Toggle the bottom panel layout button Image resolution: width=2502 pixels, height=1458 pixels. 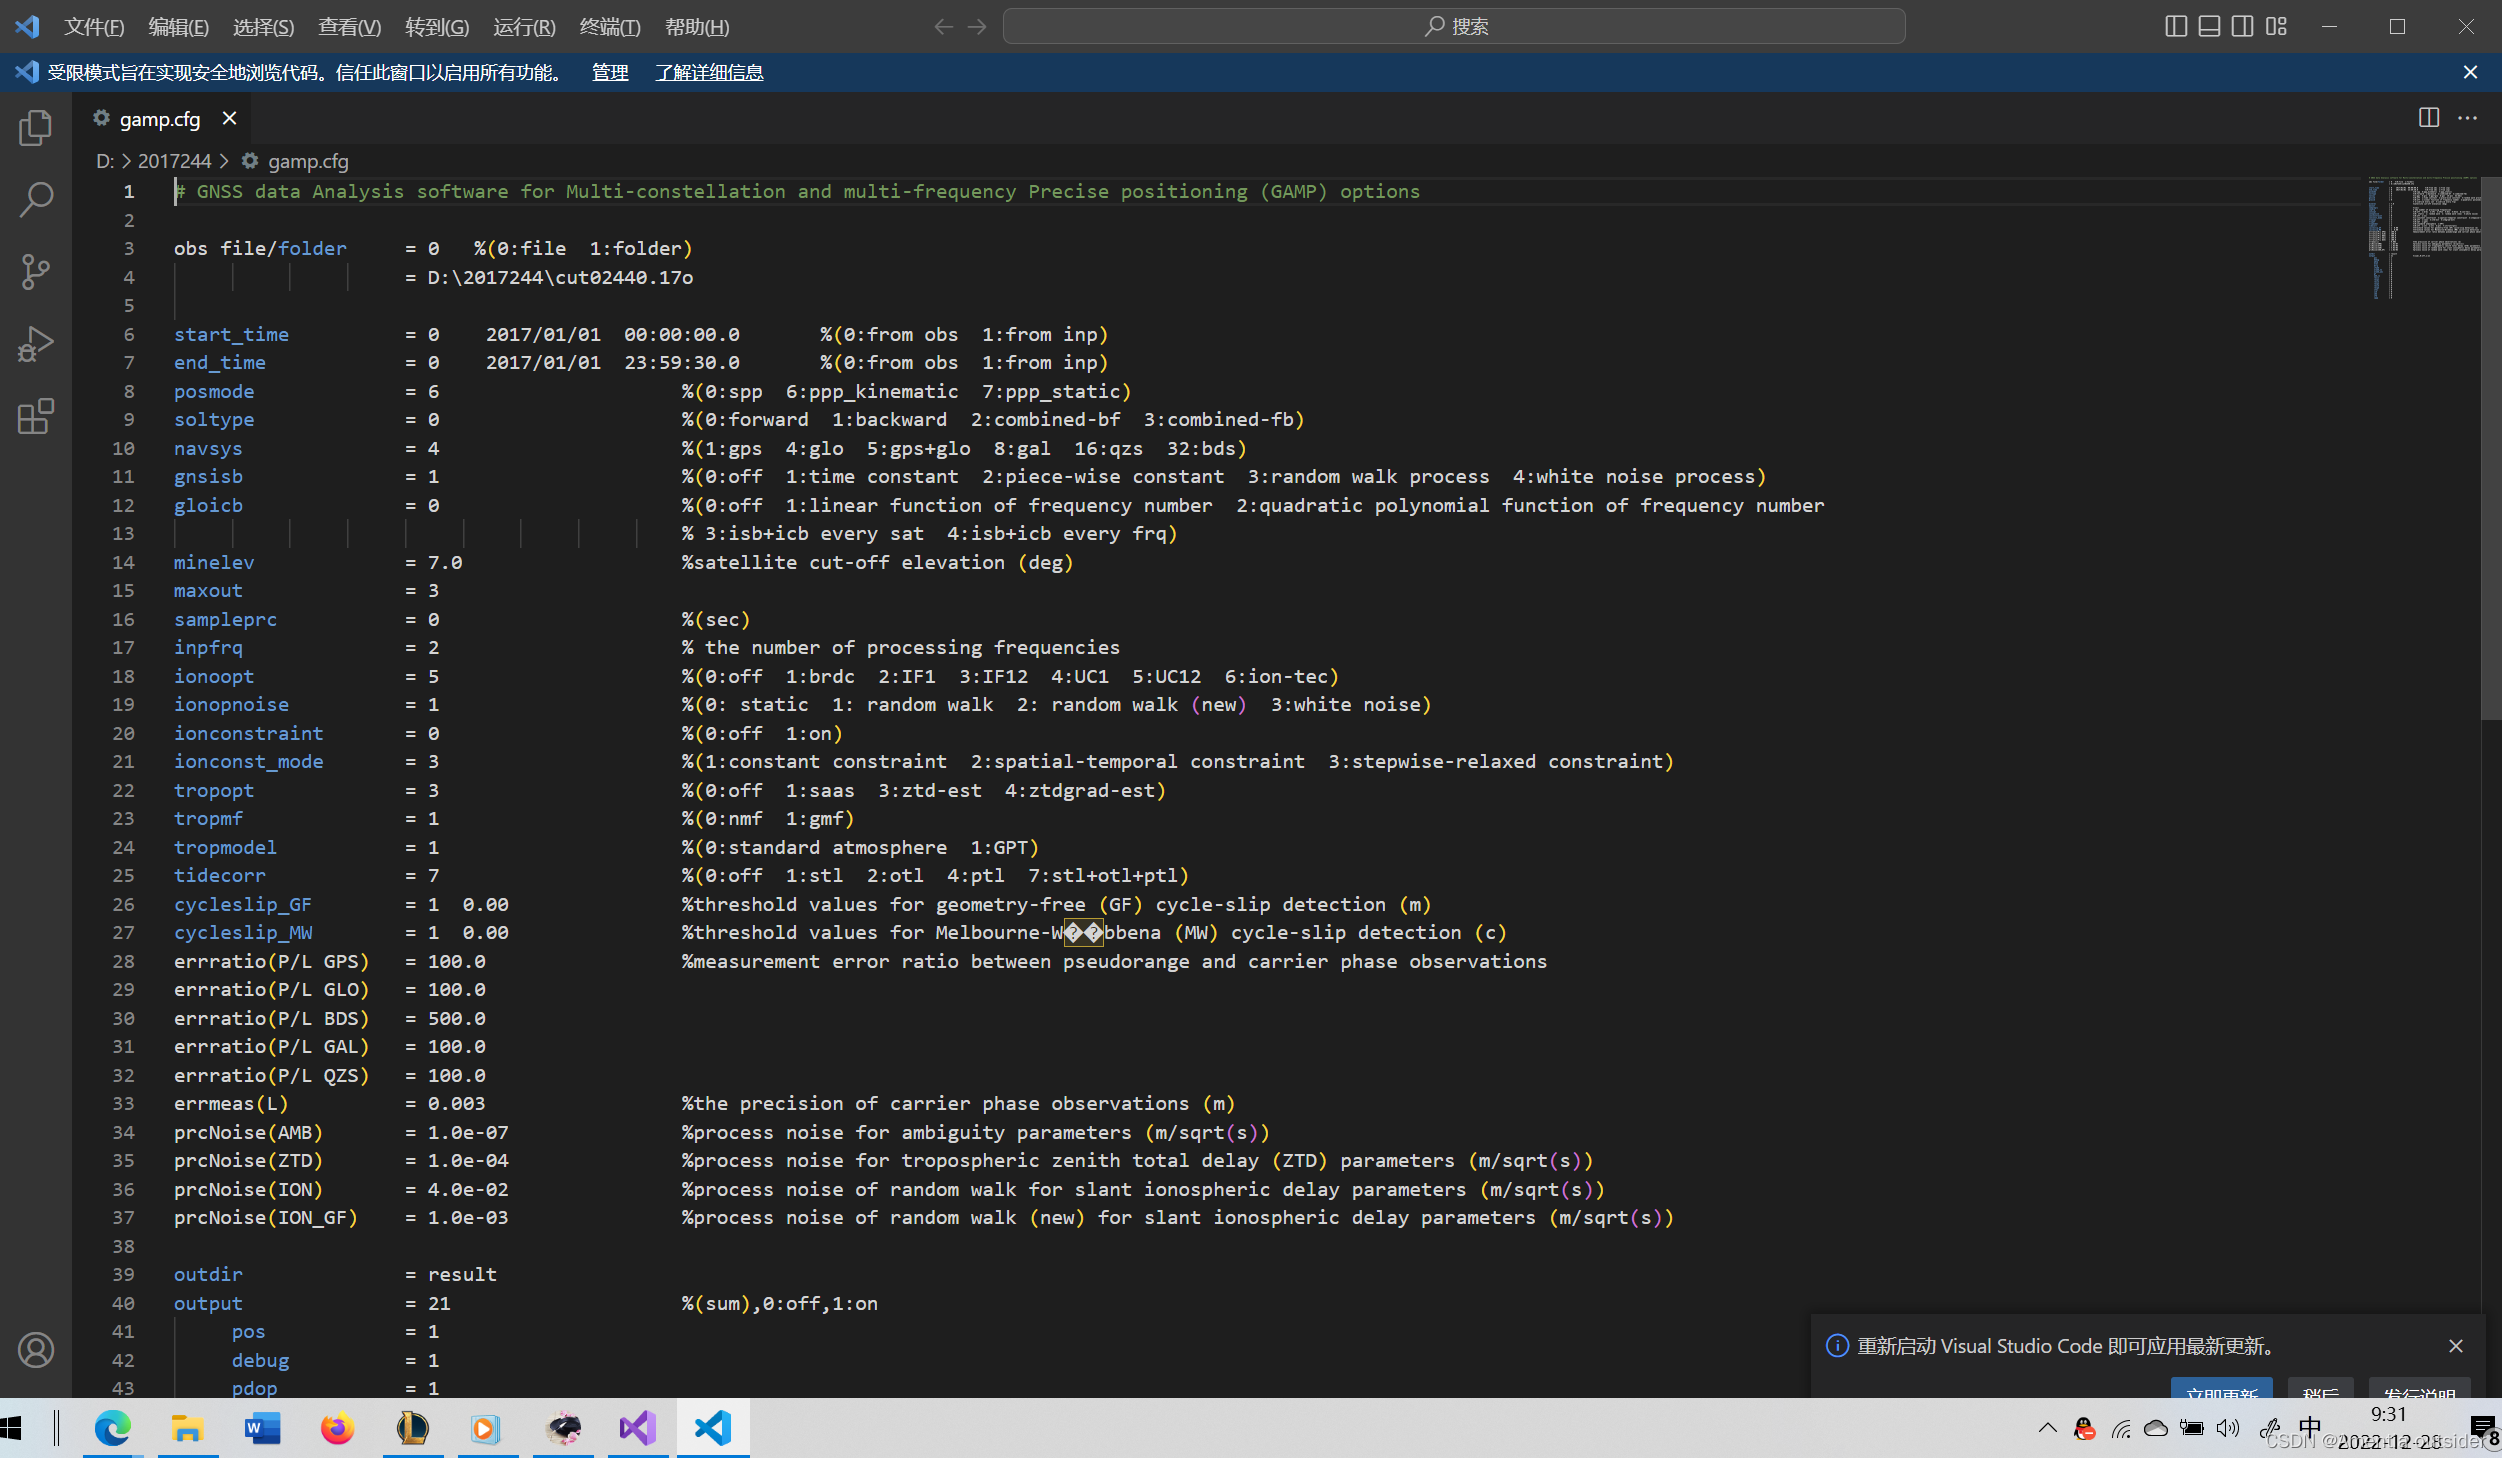coord(2209,27)
